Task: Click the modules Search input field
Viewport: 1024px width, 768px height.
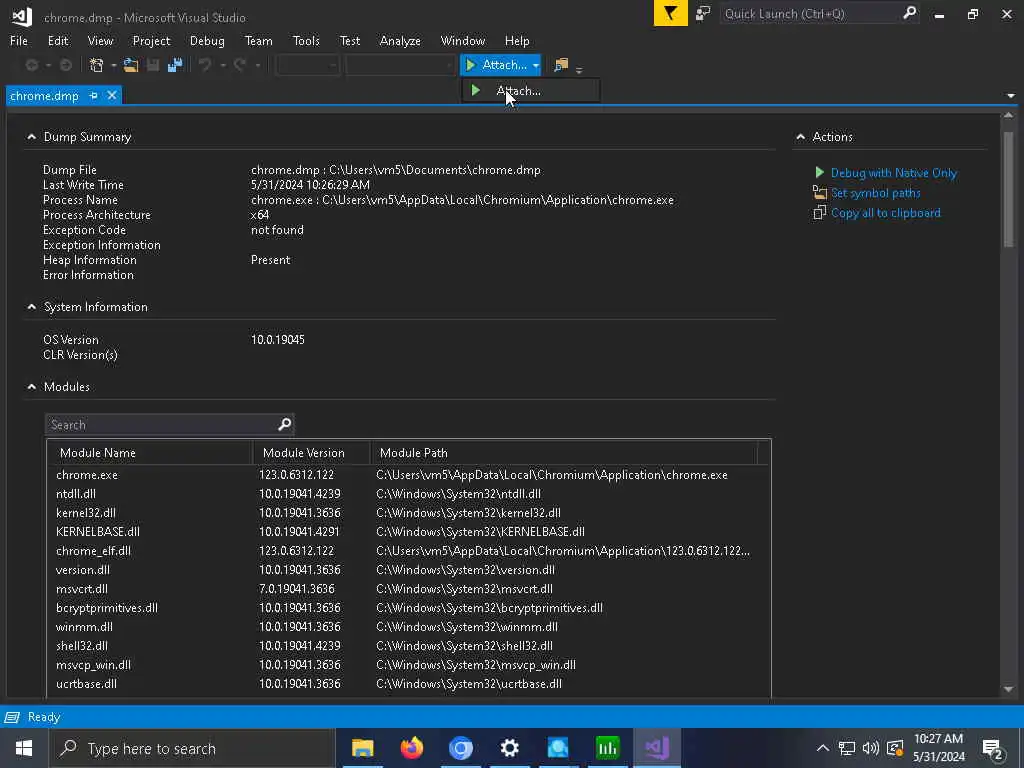Action: click(162, 424)
